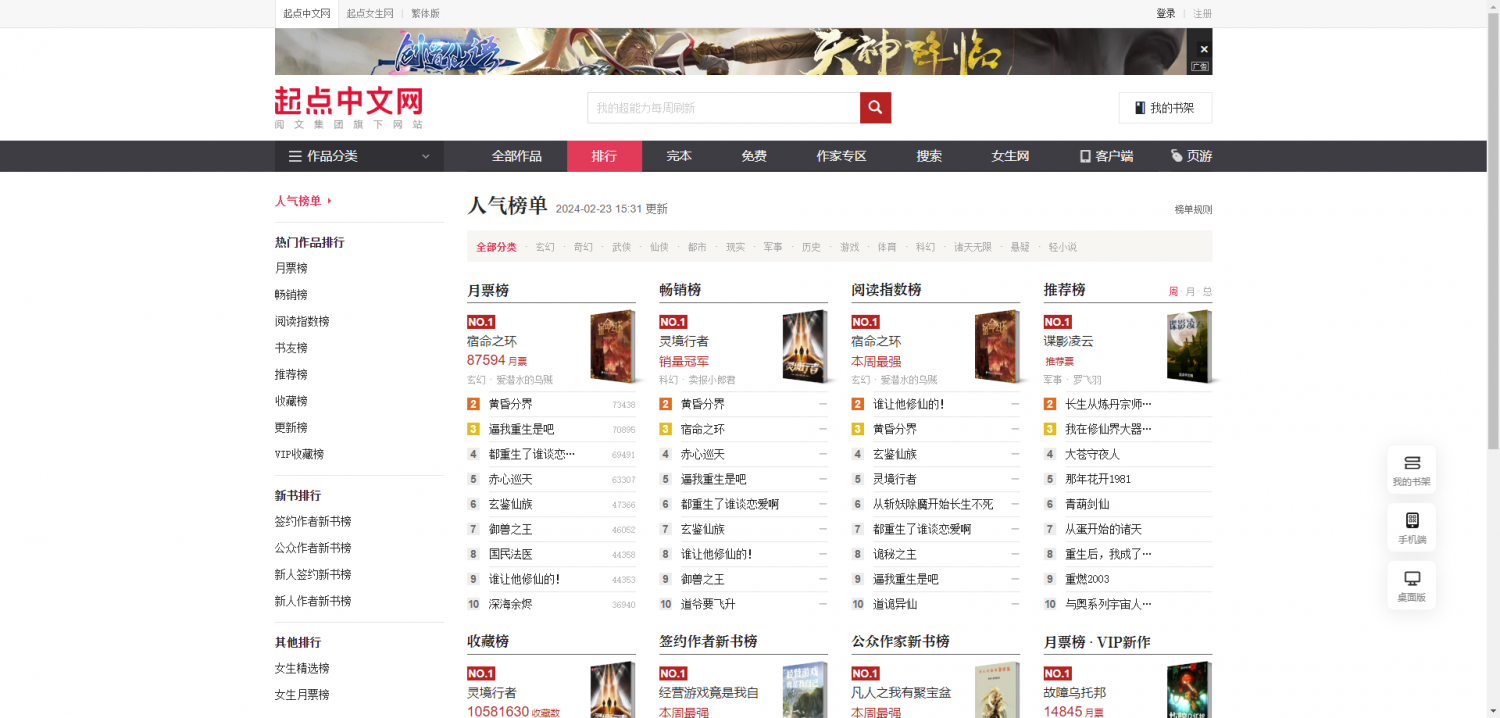The image size is (1500, 718).
Task: Select the 排行 navigation tab
Action: click(x=604, y=156)
